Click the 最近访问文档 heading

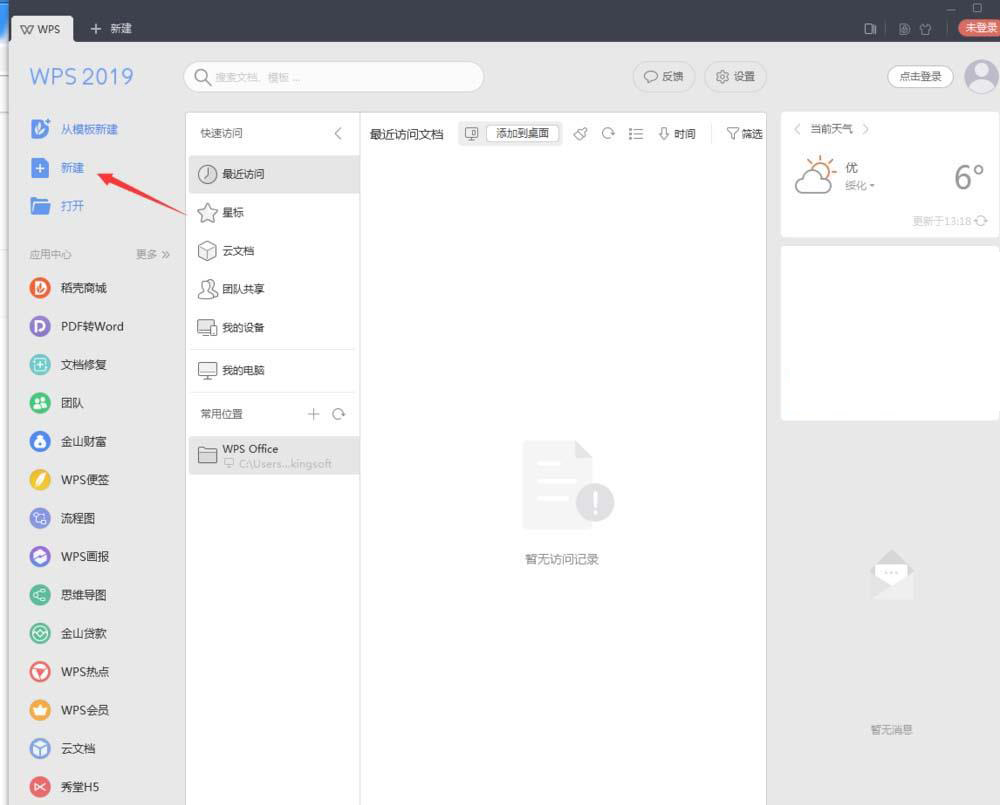[x=407, y=134]
